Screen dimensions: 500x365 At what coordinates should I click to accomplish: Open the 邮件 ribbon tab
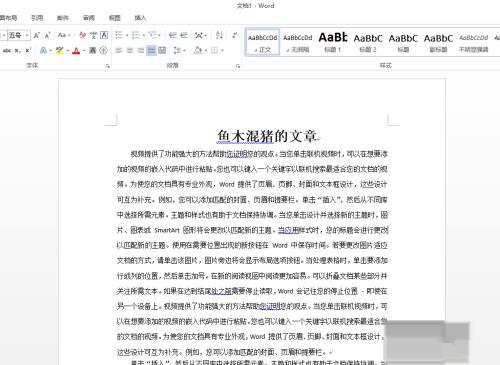pos(63,18)
